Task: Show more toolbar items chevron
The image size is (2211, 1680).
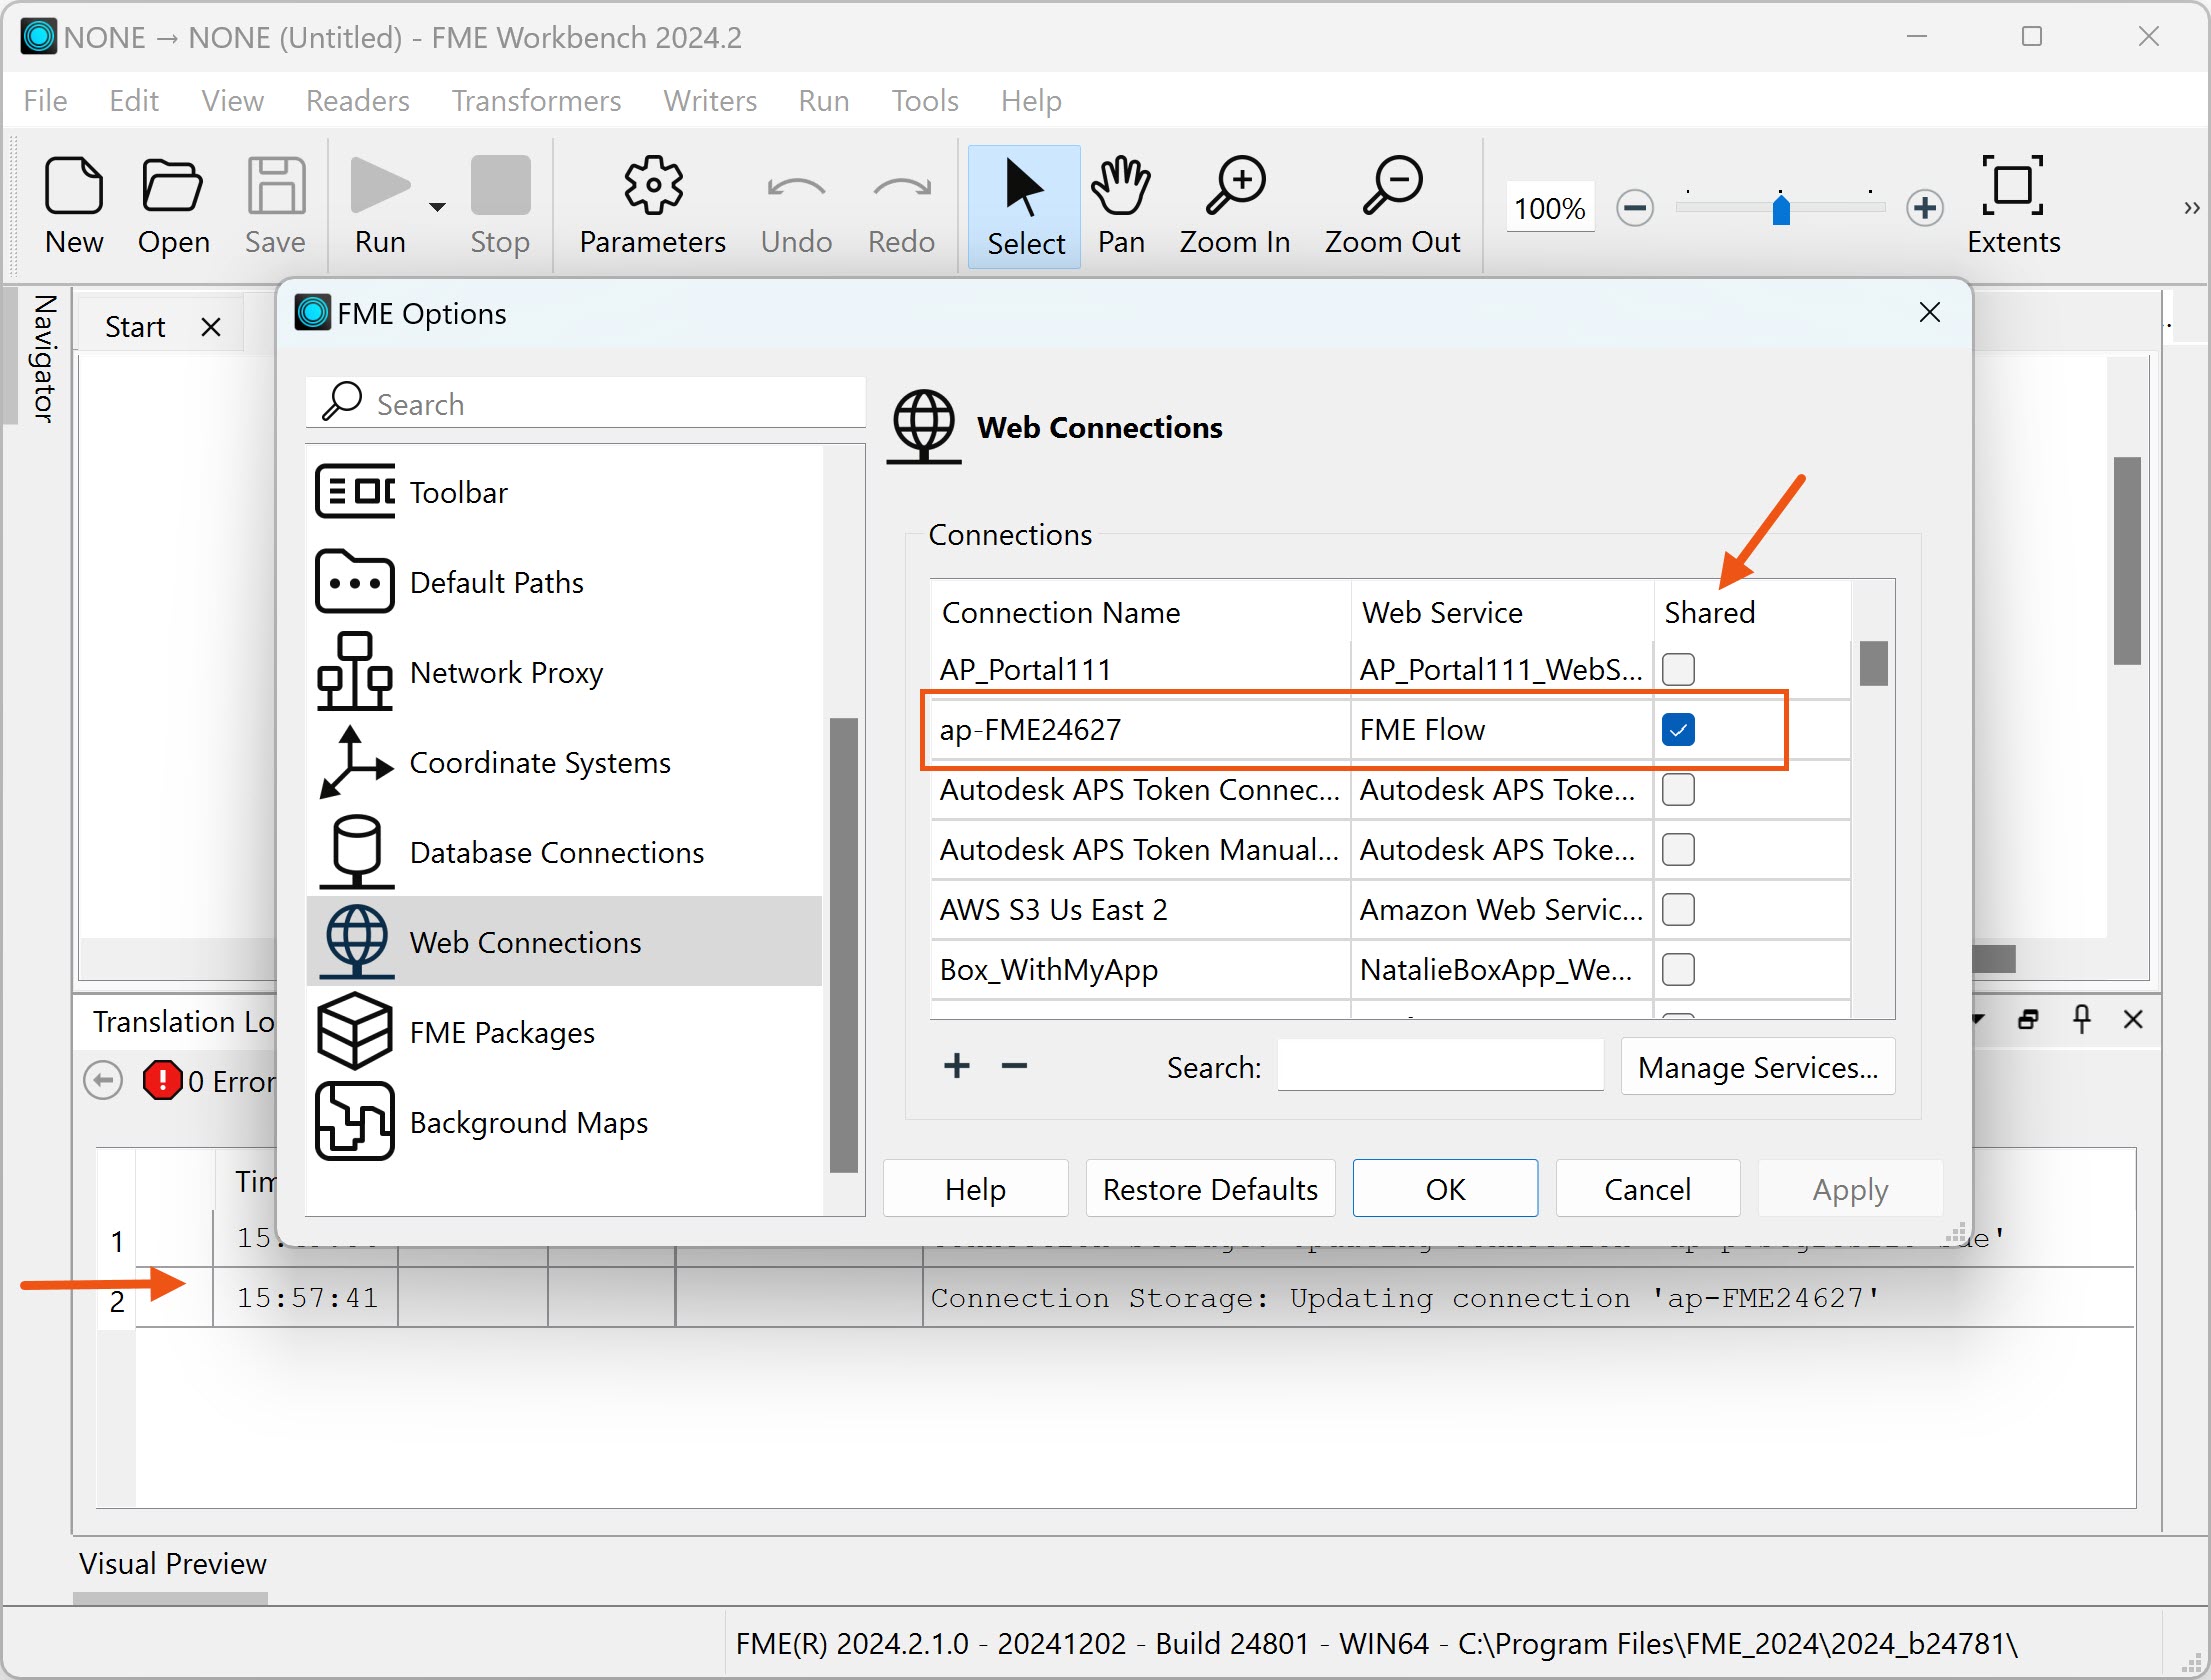Action: point(2191,208)
